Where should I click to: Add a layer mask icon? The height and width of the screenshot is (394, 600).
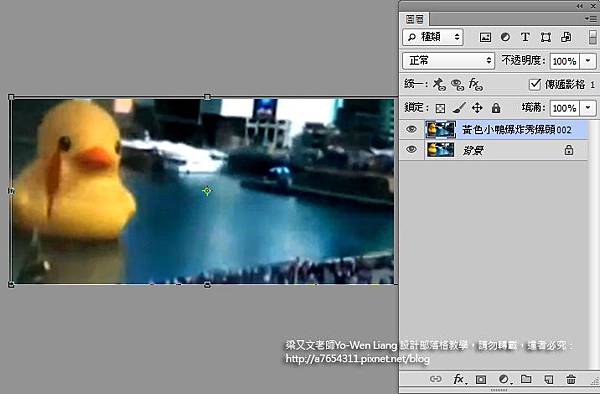(481, 379)
